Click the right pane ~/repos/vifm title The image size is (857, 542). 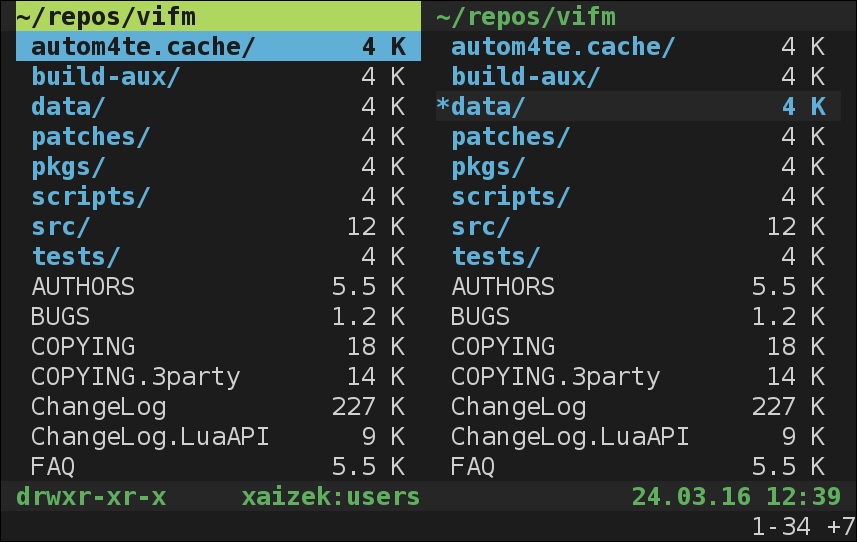pos(526,17)
